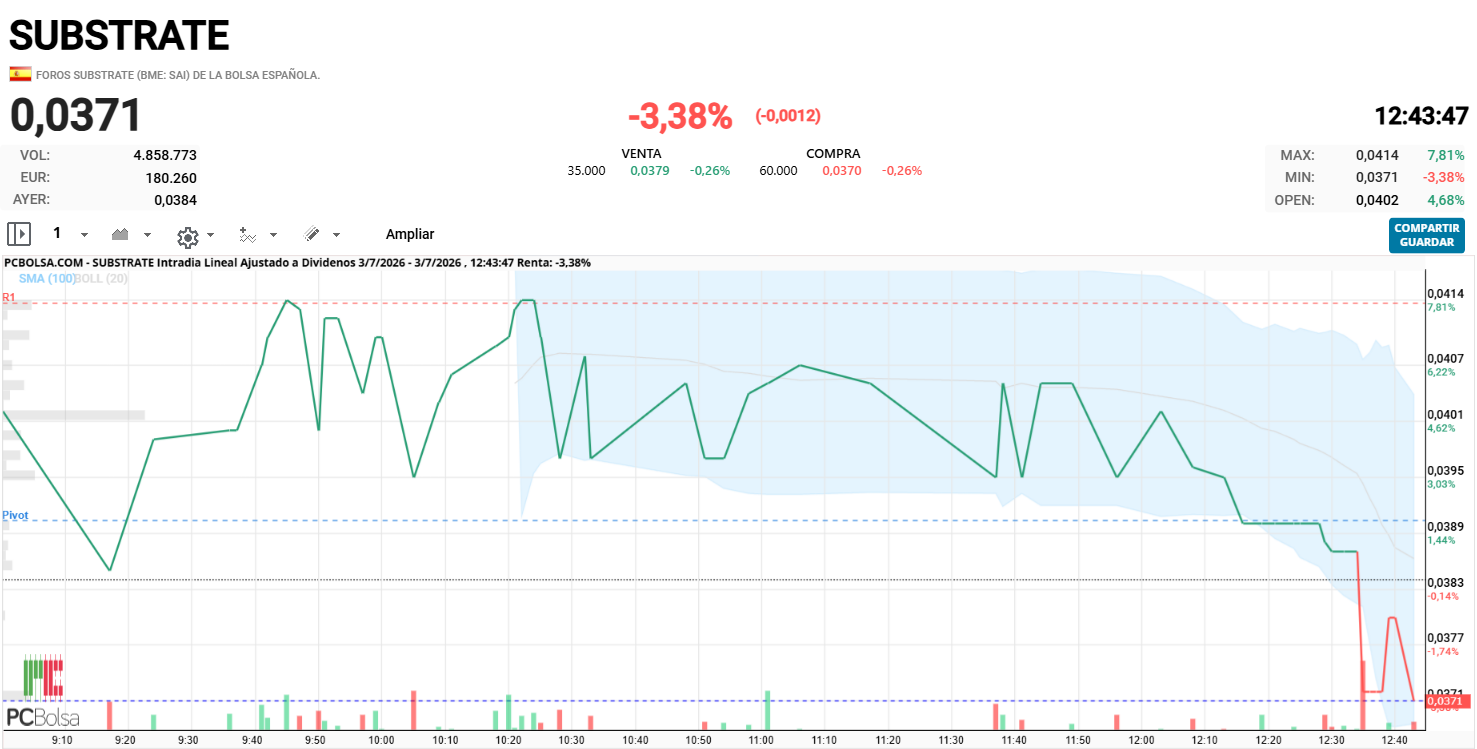Expand the time interval 1 dropdown arrow
This screenshot has height=749, width=1477.
(x=84, y=235)
